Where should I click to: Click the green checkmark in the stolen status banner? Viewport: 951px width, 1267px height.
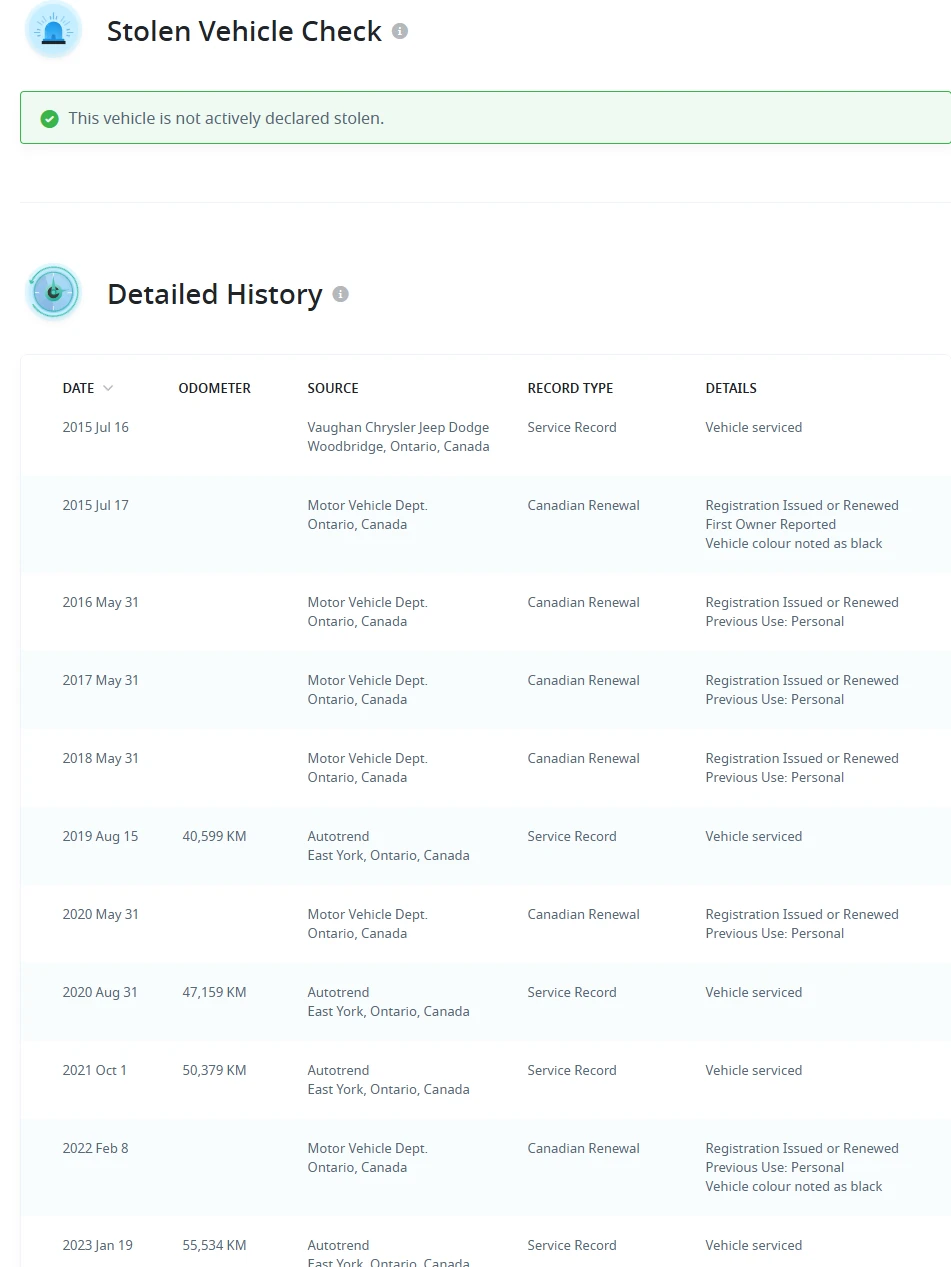click(x=49, y=119)
